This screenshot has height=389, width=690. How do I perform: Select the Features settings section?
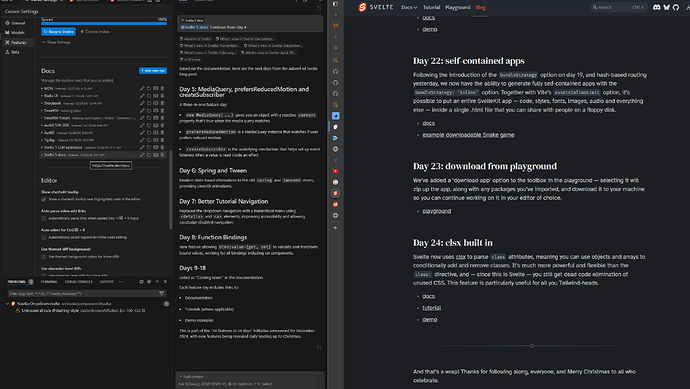click(18, 42)
